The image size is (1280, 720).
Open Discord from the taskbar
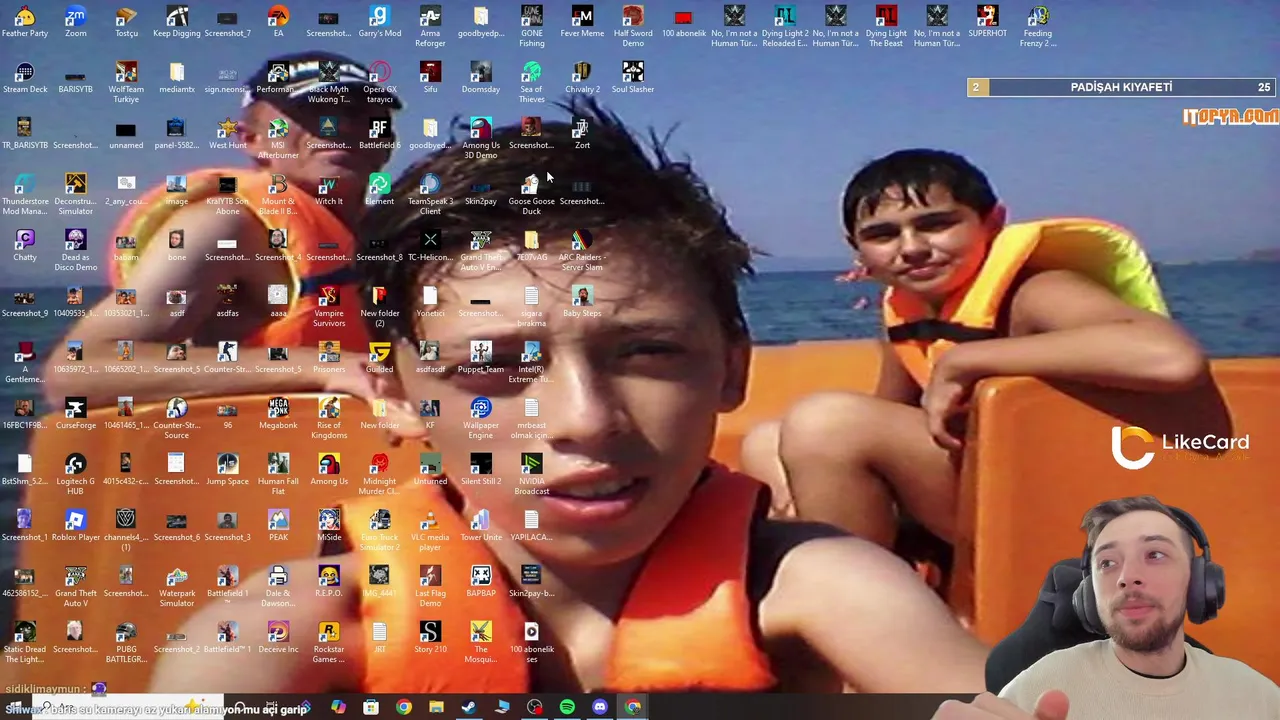600,707
